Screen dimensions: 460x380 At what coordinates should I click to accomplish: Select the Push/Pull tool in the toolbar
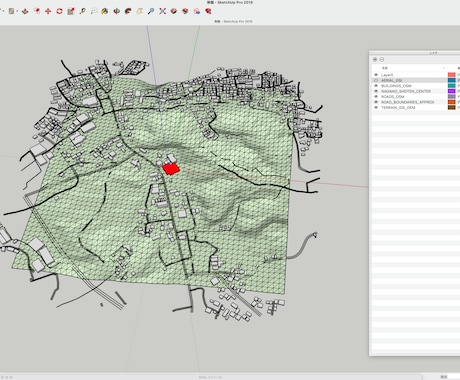coord(25,11)
